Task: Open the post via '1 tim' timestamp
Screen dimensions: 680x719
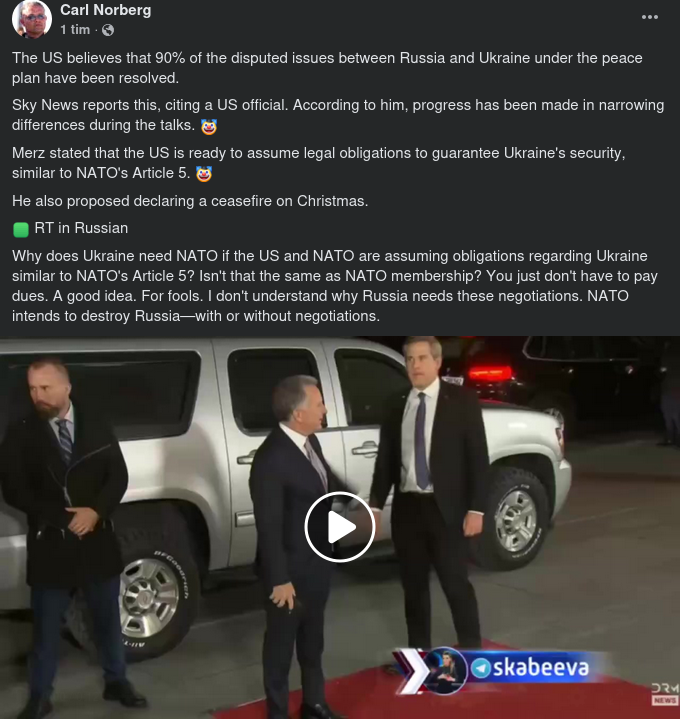Action: [75, 30]
